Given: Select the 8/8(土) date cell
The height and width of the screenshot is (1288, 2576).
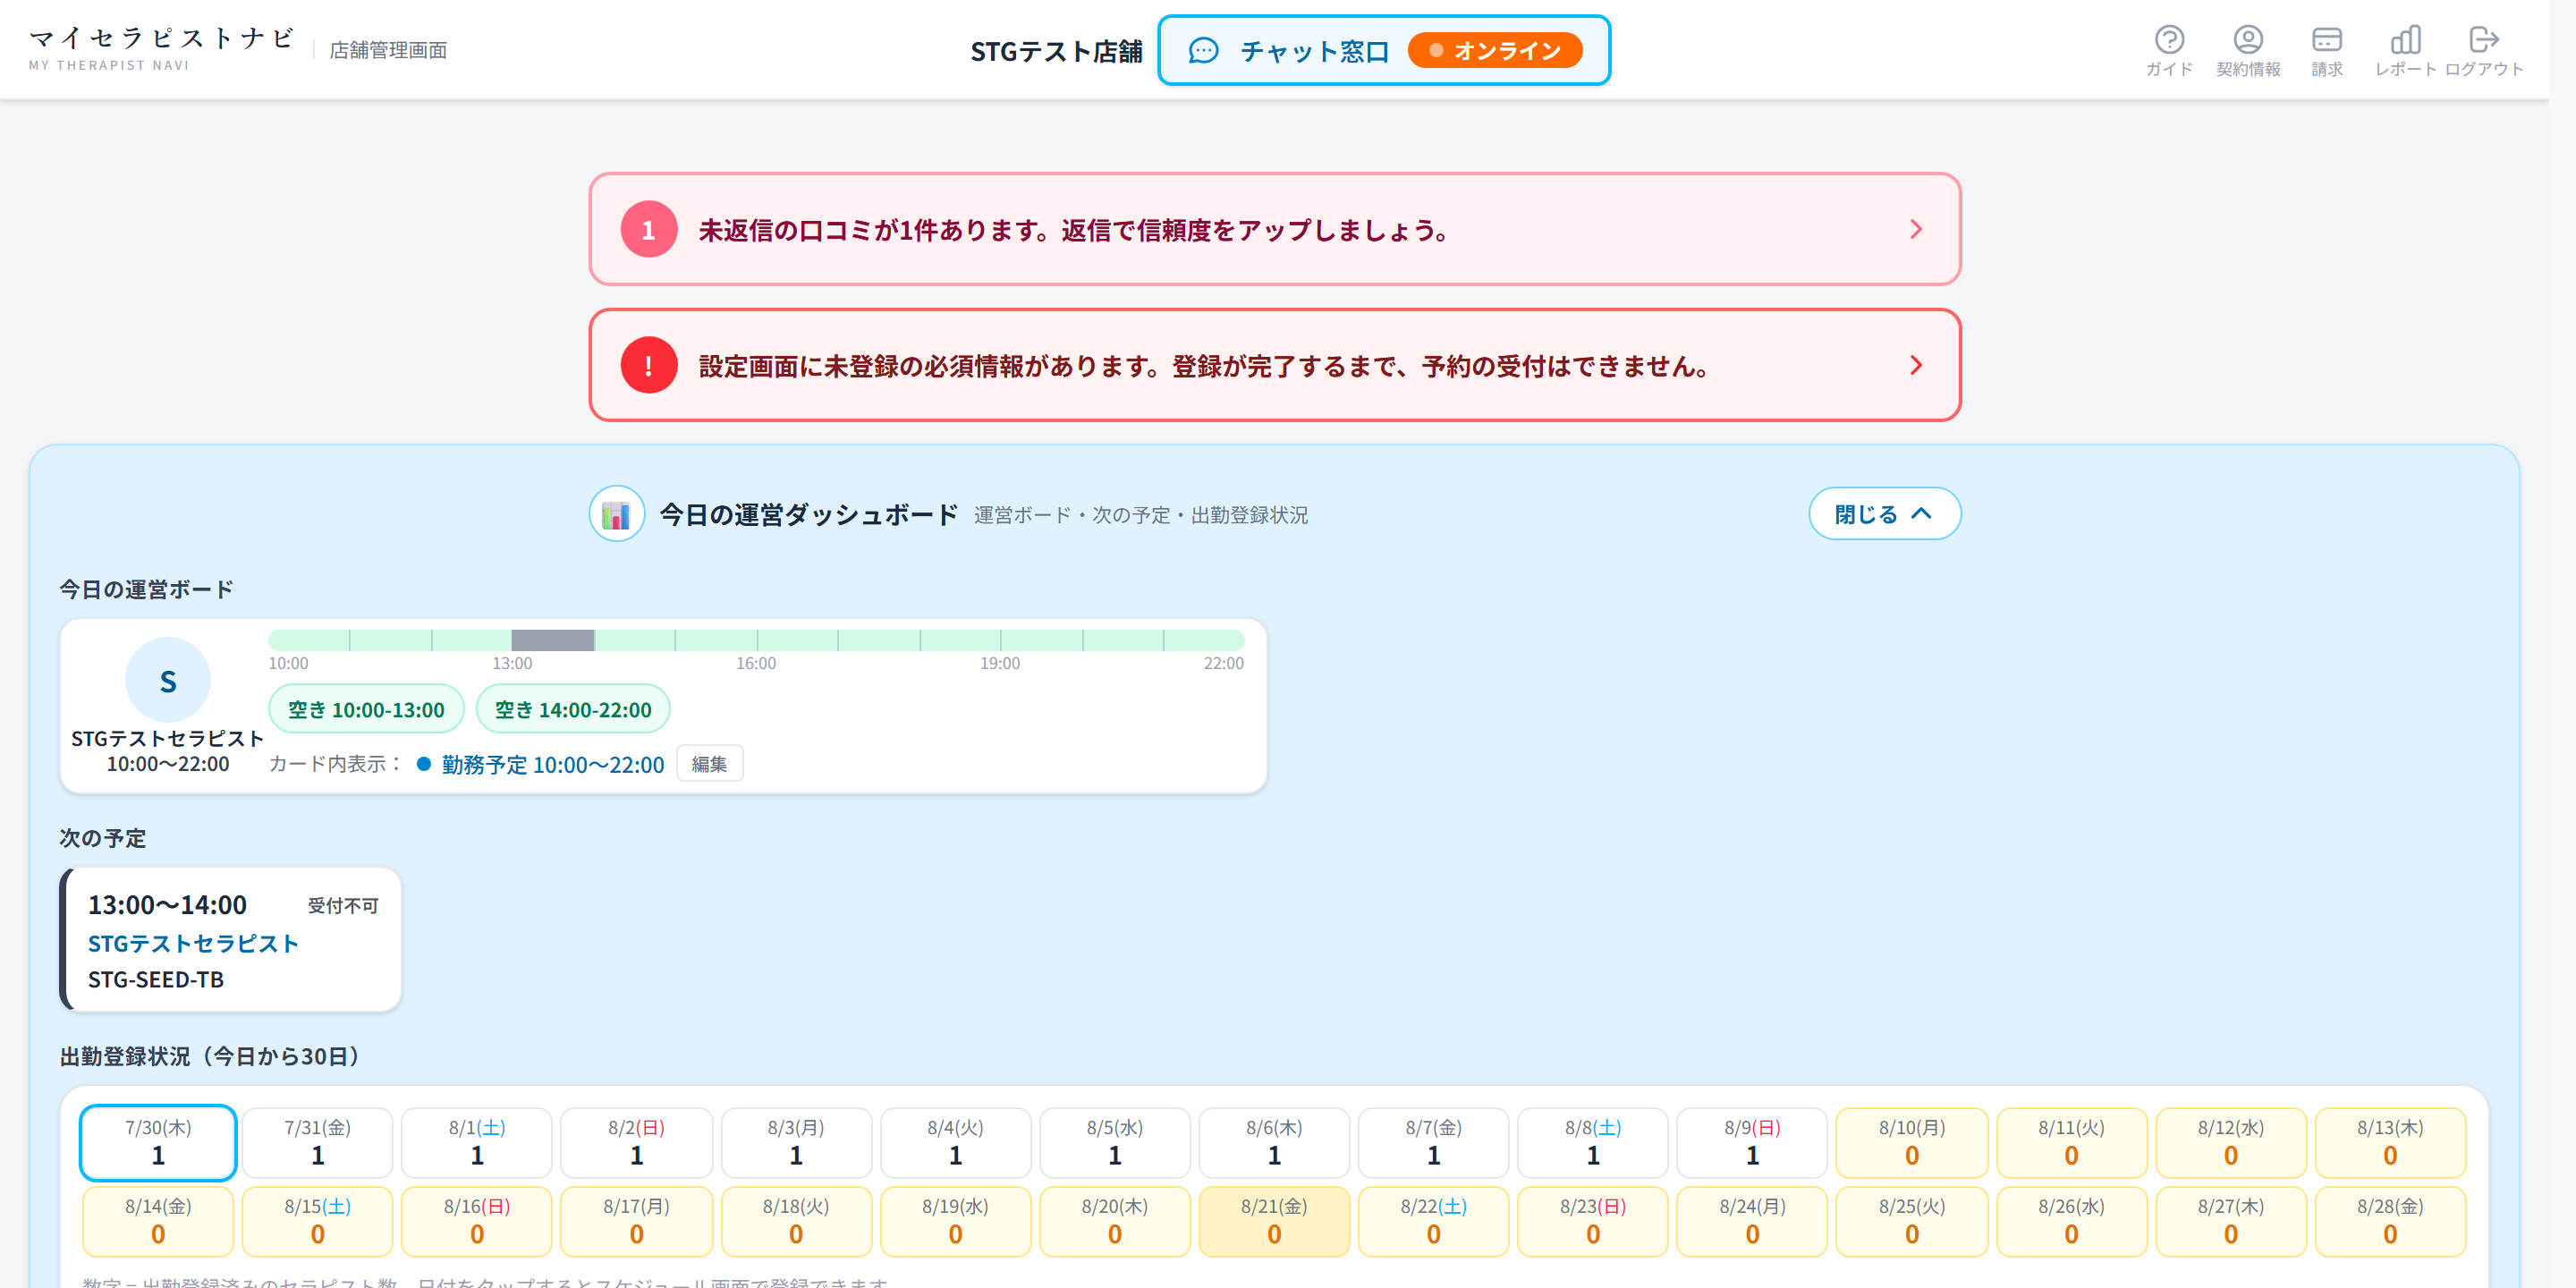Looking at the screenshot, I should 1593,1142.
